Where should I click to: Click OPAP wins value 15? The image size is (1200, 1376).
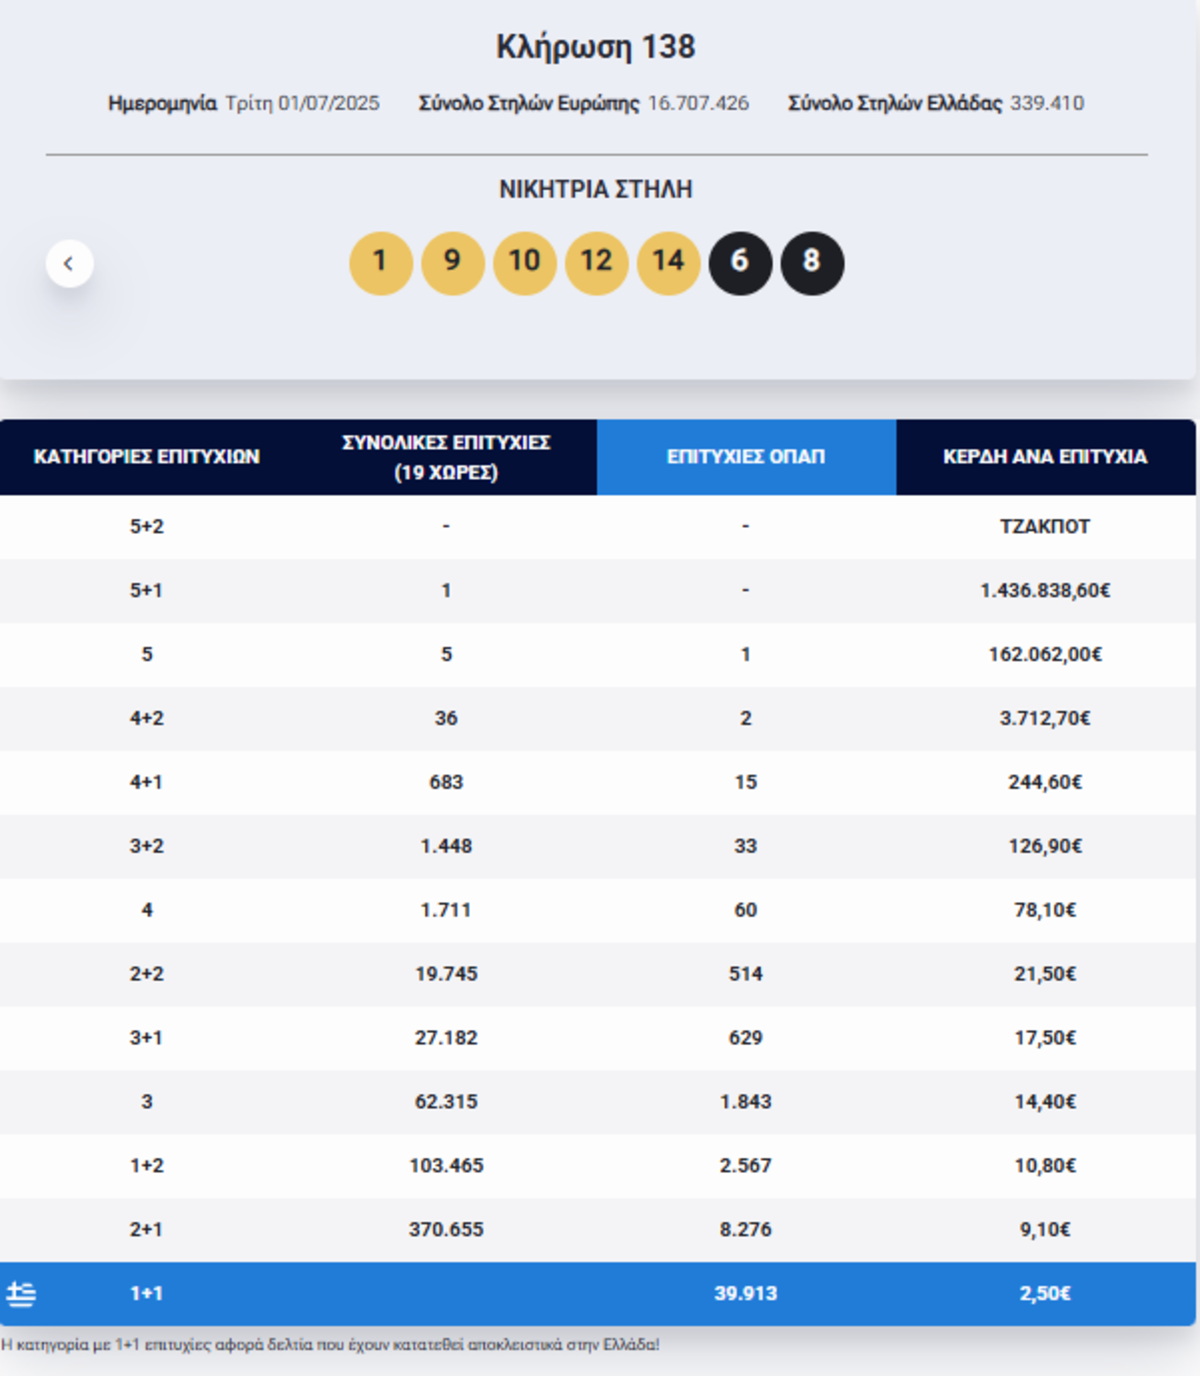[x=746, y=783]
